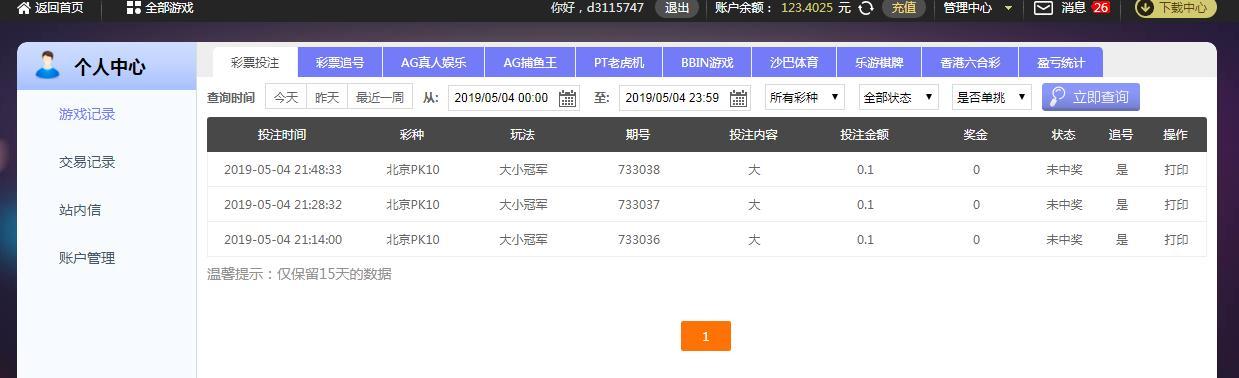This screenshot has height=378, width=1239.
Task: Expand the 所有彩种 dropdown
Action: click(805, 97)
